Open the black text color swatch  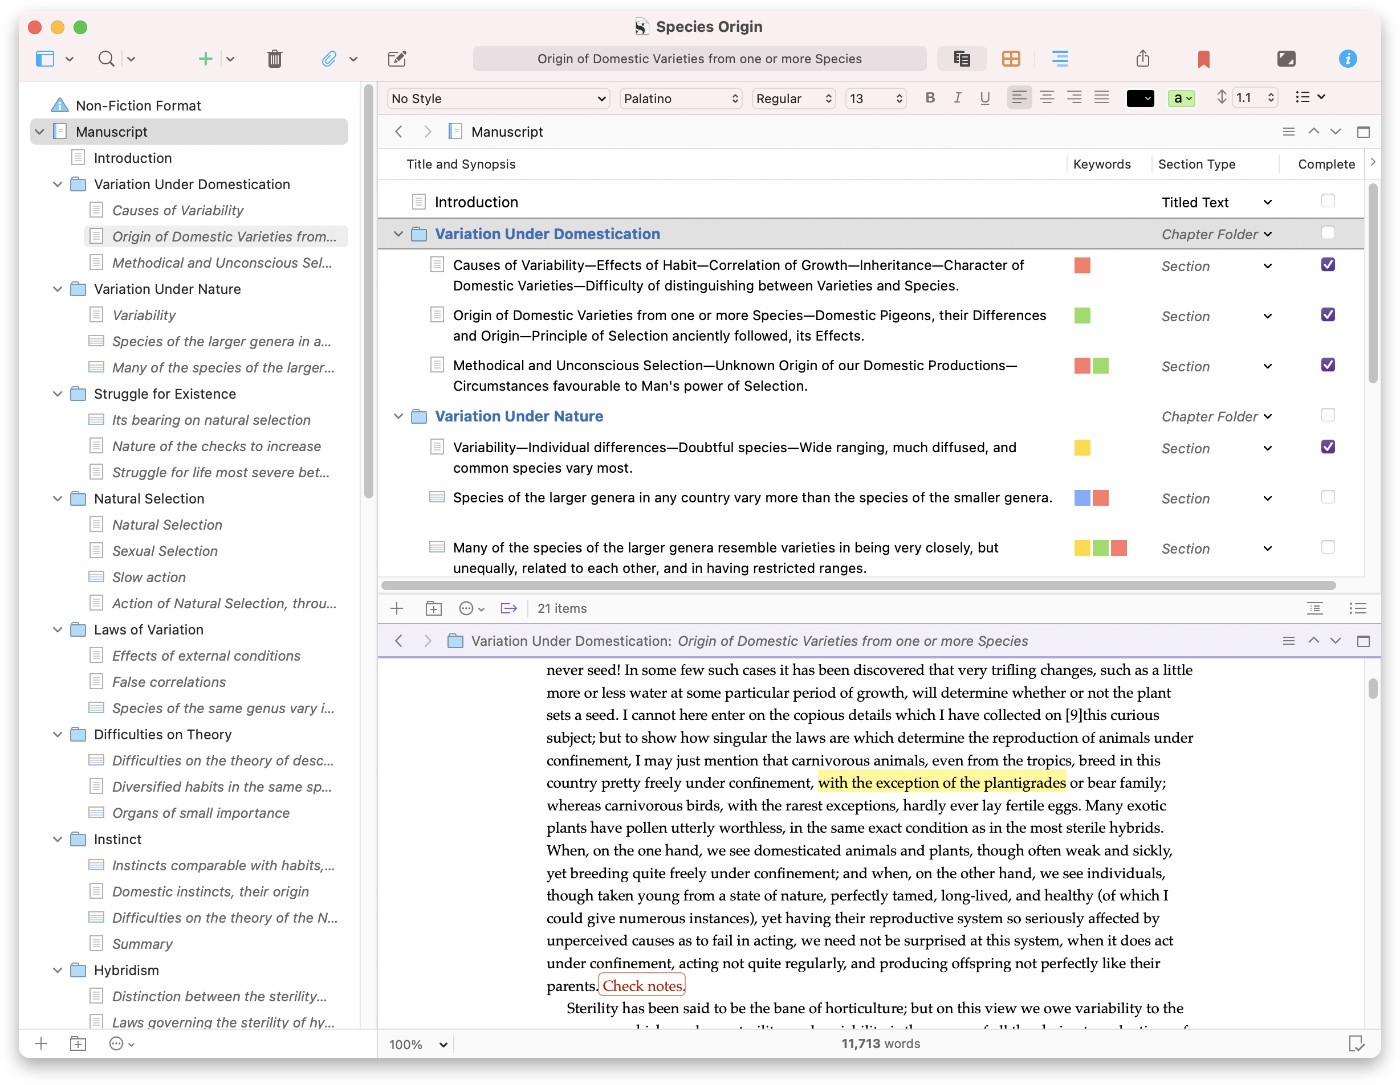tap(1140, 98)
